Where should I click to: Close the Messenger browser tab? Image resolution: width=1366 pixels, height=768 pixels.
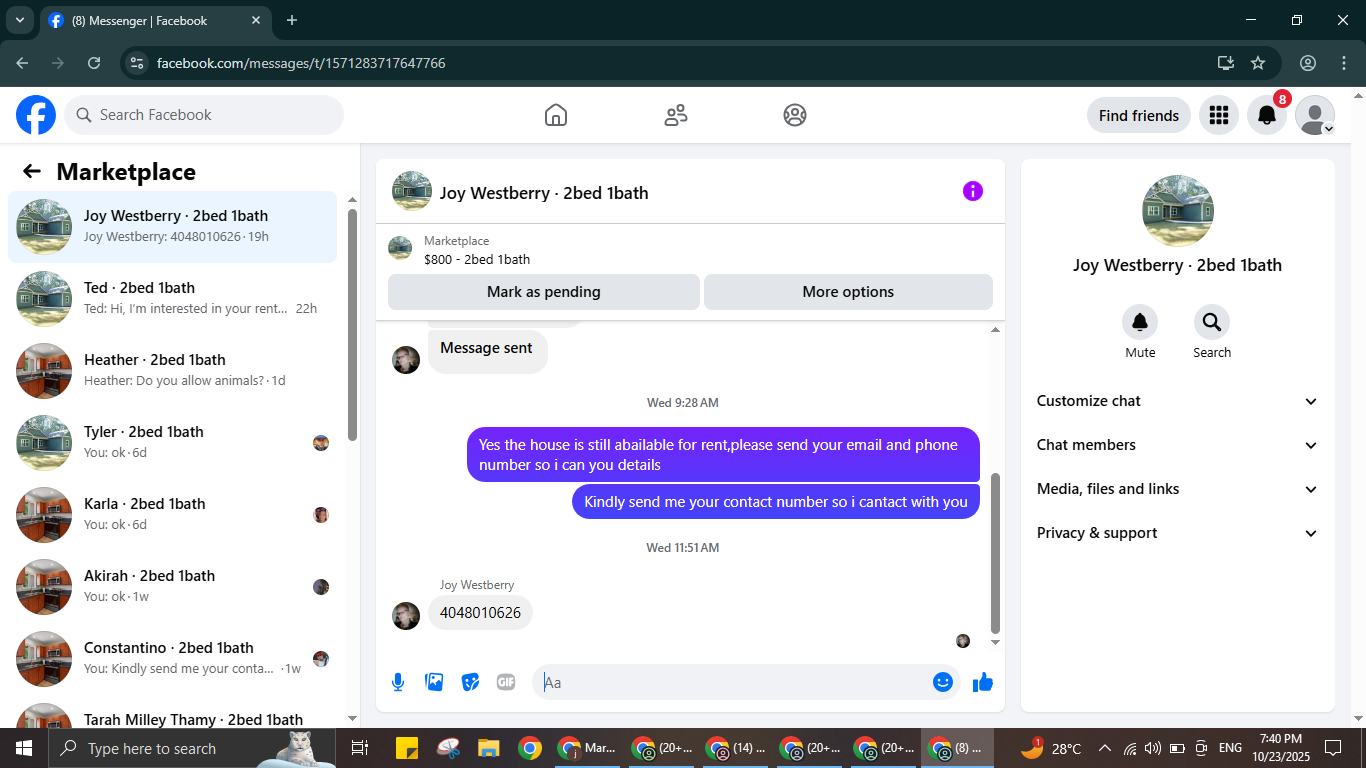click(x=256, y=20)
